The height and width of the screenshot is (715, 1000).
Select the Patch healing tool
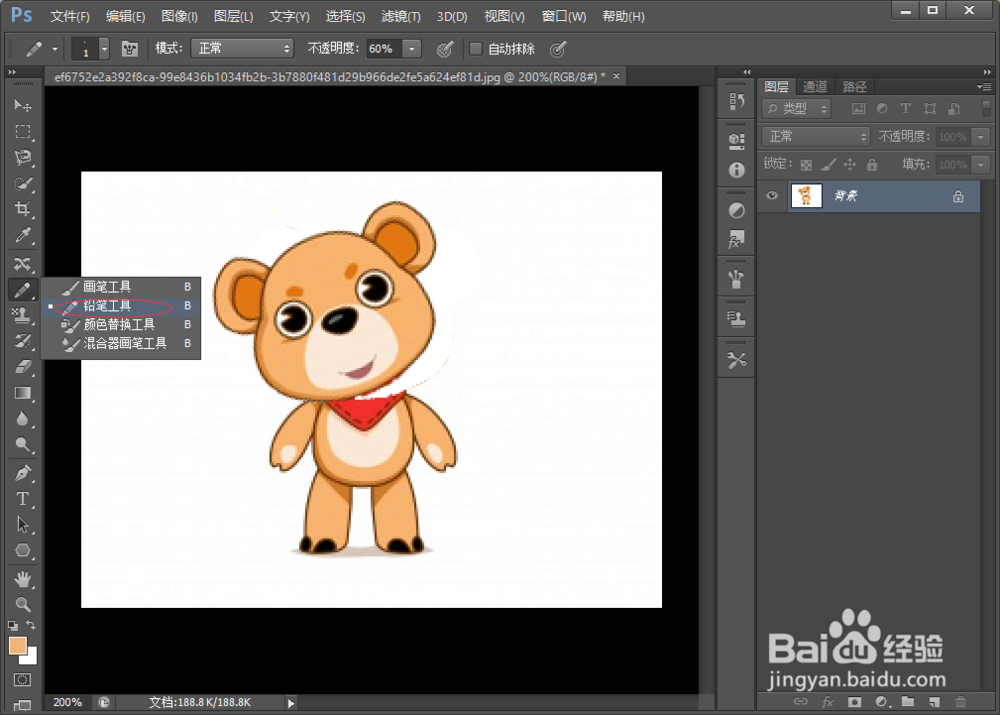point(23,263)
